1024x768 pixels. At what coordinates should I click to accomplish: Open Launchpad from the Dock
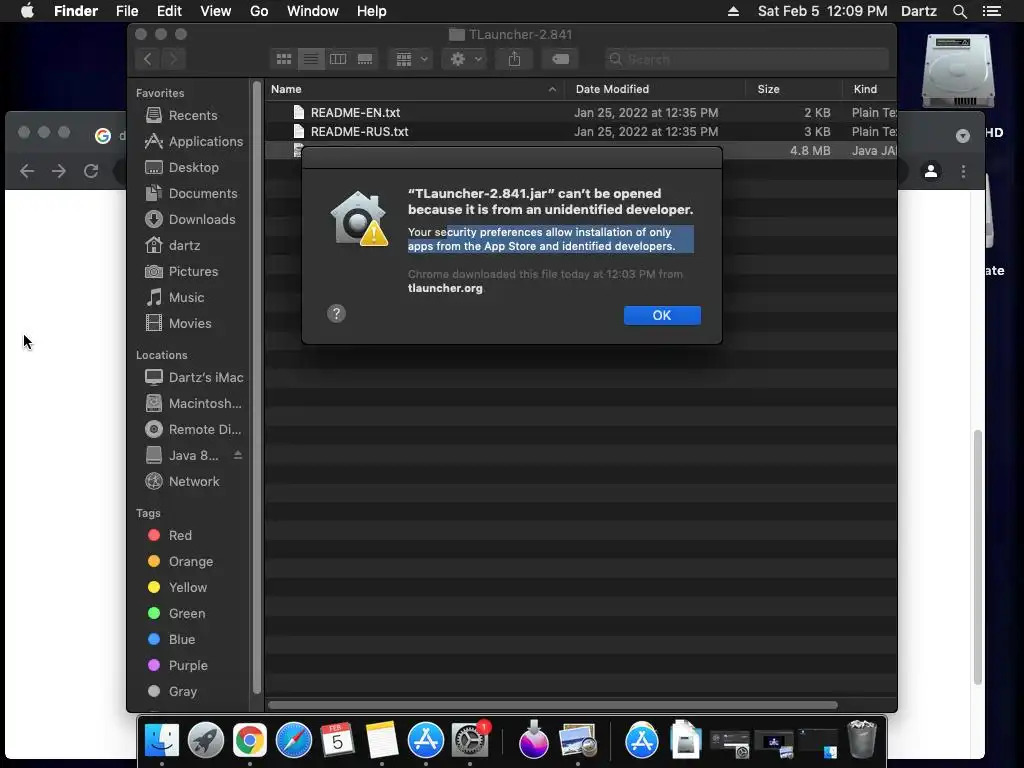(206, 741)
